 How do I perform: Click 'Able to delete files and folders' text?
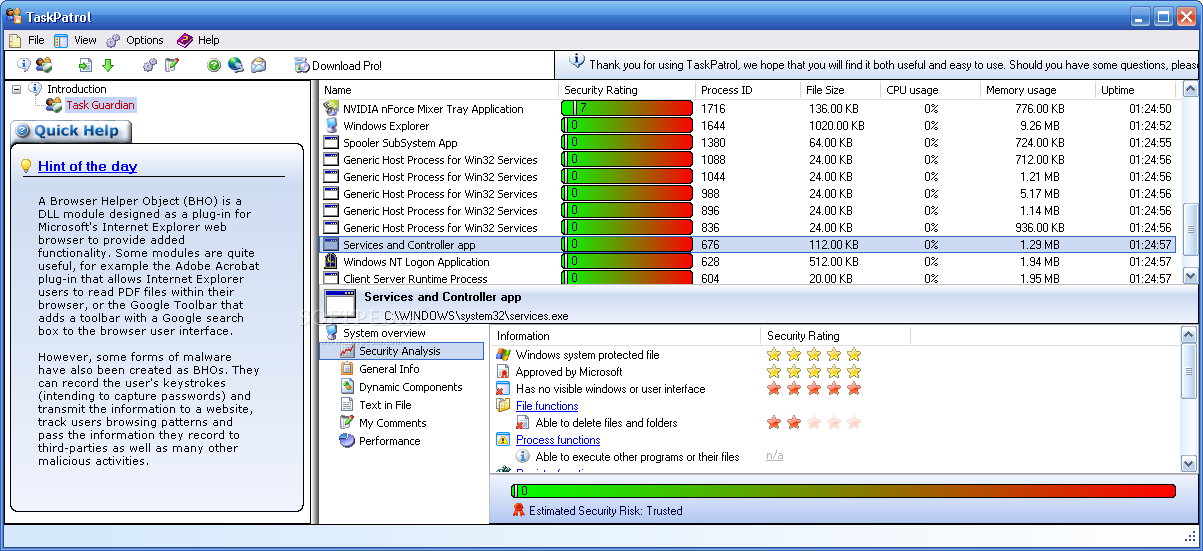pyautogui.click(x=606, y=423)
